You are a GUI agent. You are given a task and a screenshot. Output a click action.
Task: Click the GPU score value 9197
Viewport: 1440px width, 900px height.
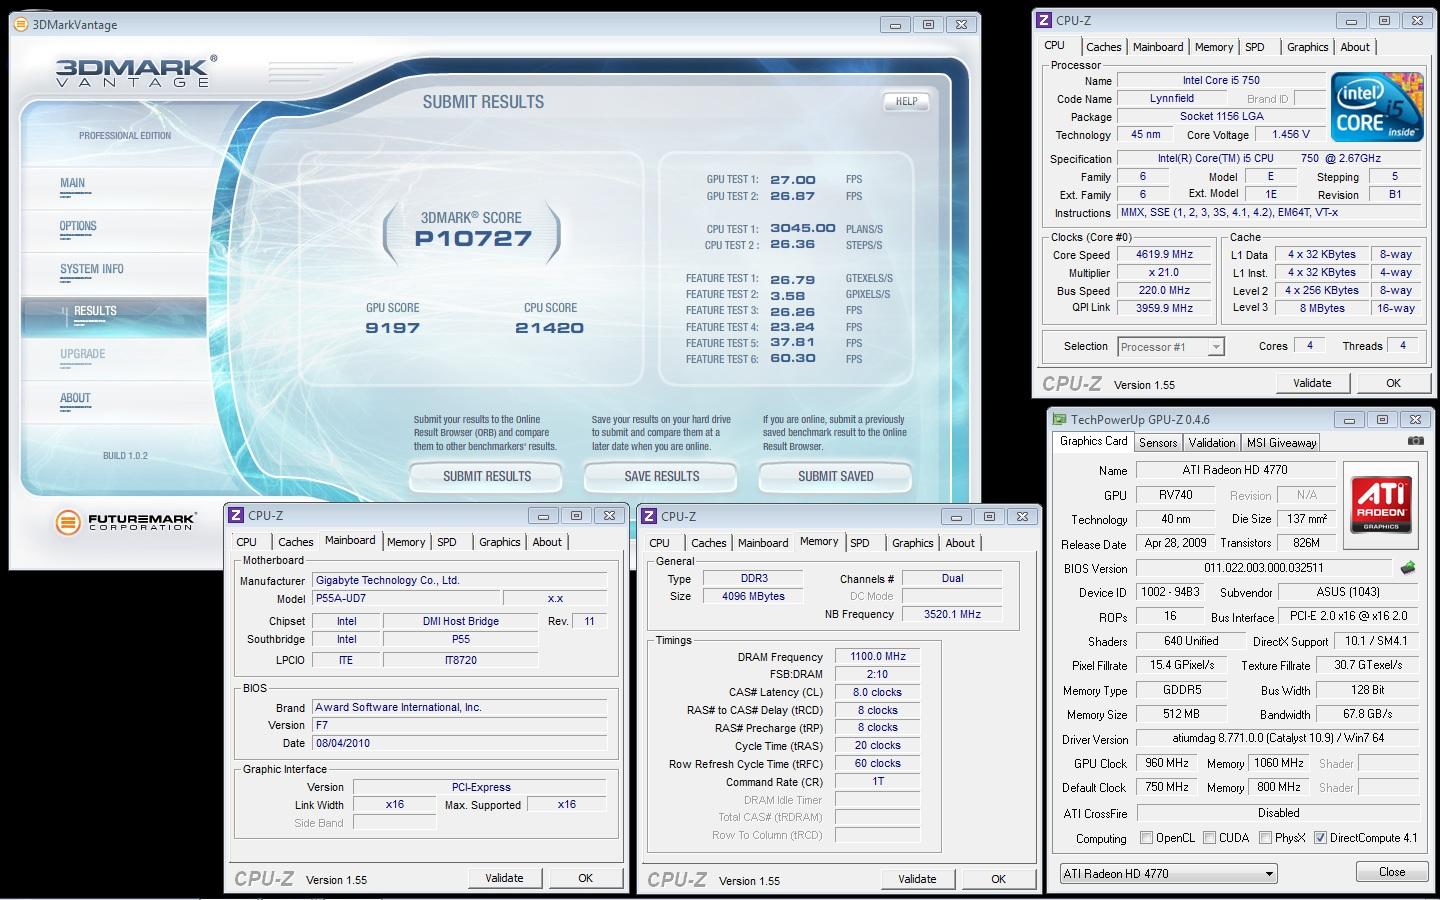tap(393, 328)
